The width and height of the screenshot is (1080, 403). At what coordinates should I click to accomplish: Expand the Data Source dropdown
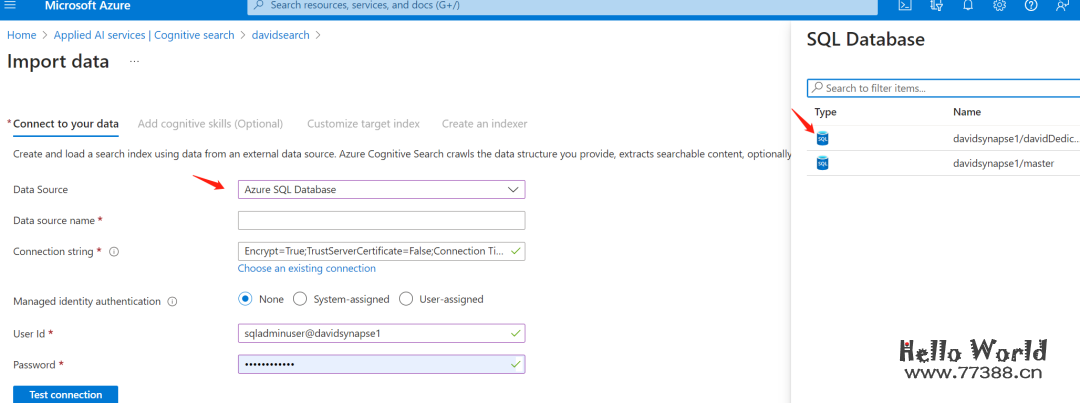(381, 190)
